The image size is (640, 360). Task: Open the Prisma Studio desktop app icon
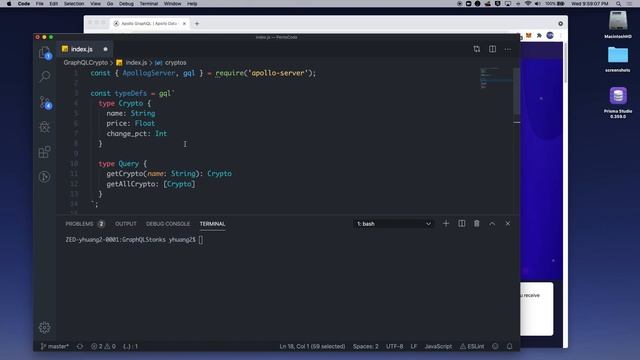[618, 102]
